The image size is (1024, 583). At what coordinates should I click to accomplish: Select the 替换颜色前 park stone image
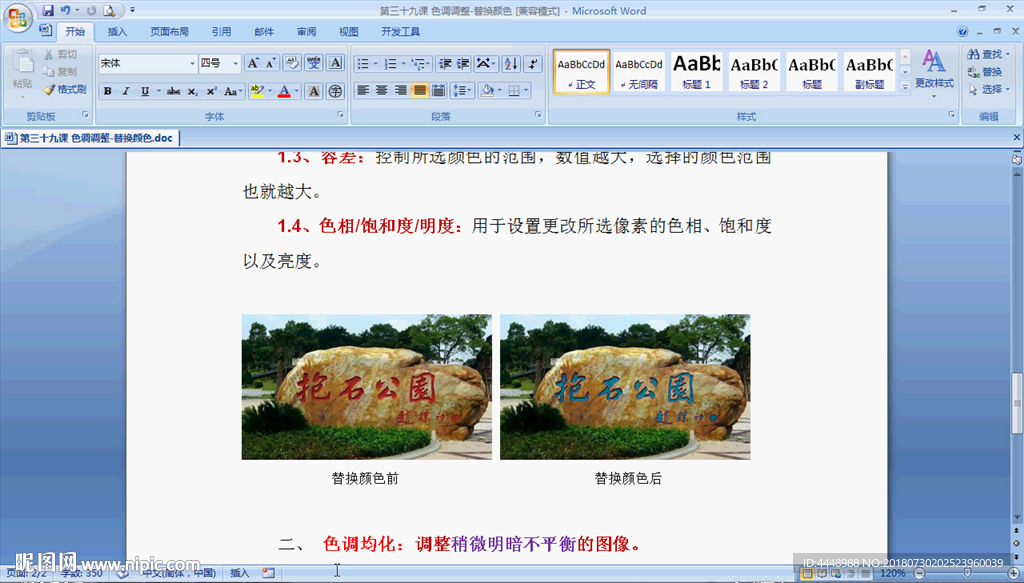[x=366, y=387]
